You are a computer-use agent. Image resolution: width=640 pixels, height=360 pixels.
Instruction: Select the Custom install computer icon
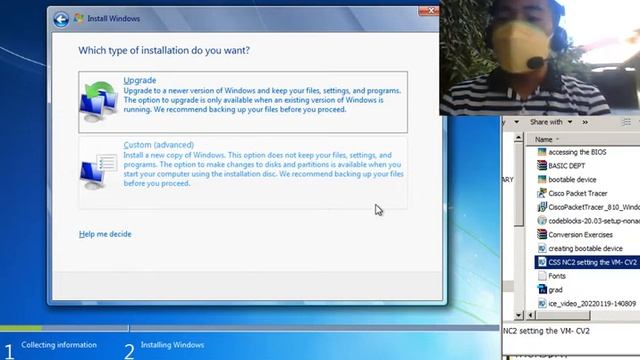pos(98,171)
